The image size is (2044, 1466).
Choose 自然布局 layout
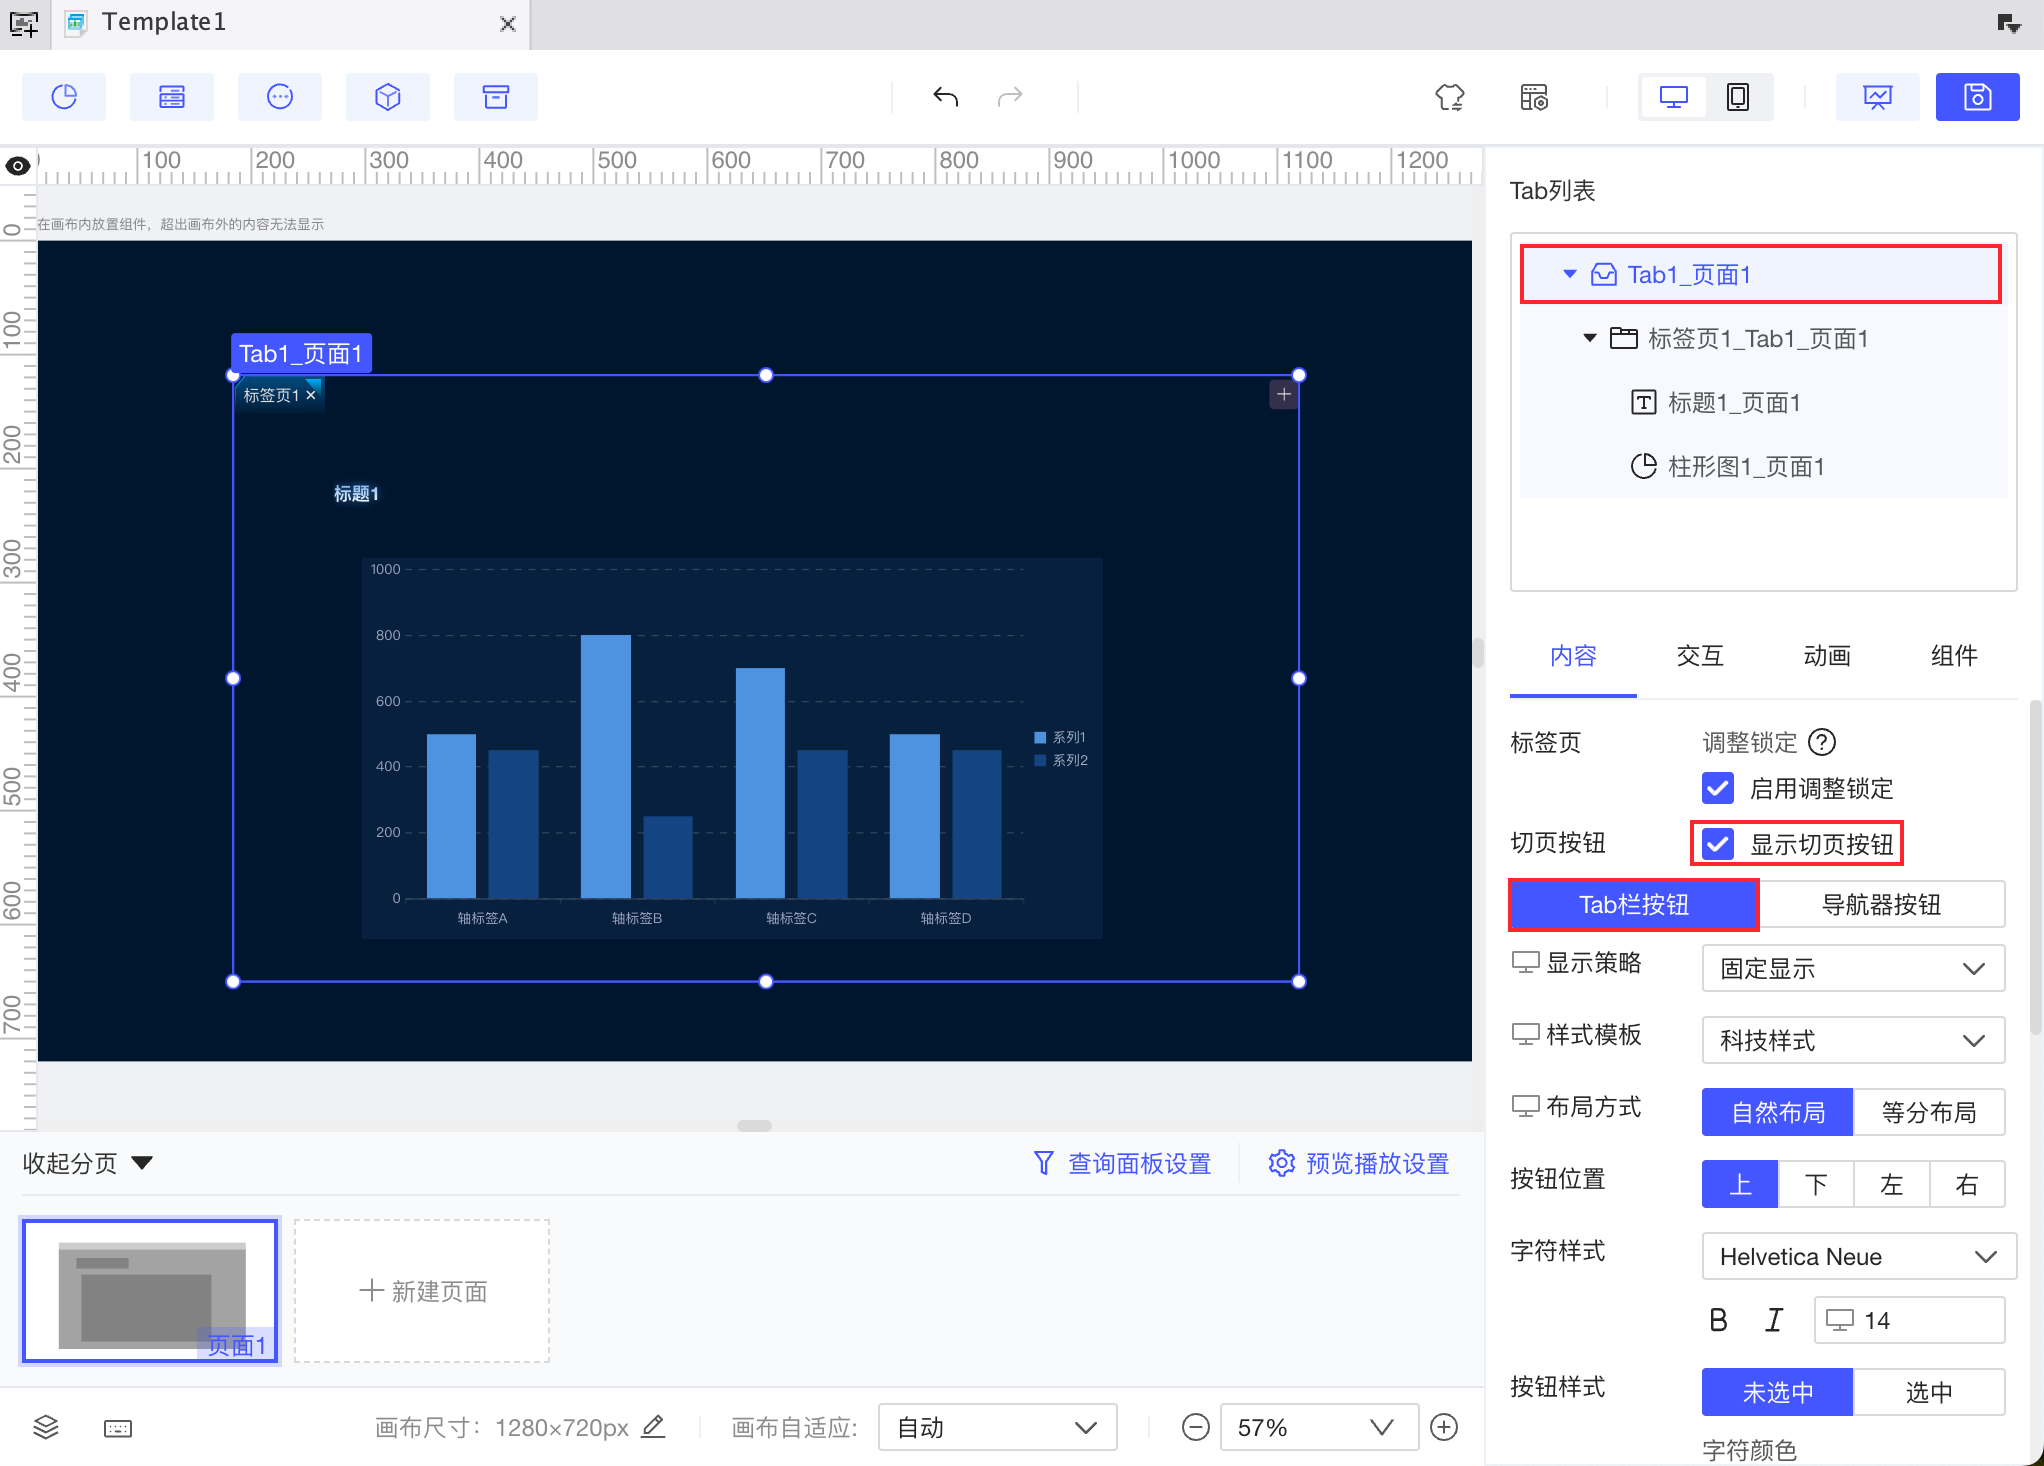1777,1112
